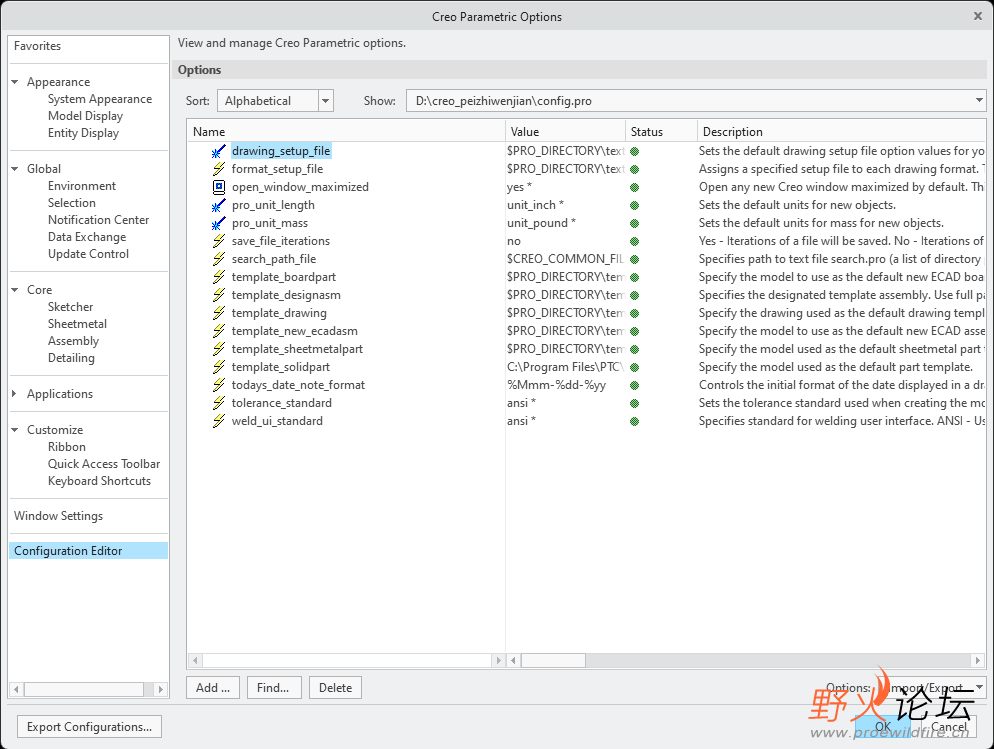Open the Environment options
Image resolution: width=994 pixels, height=749 pixels.
82,186
